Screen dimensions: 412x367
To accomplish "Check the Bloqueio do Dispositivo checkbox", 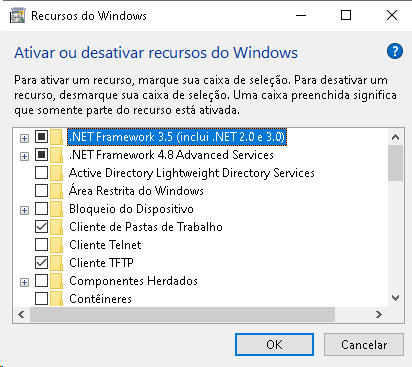I will click(41, 209).
